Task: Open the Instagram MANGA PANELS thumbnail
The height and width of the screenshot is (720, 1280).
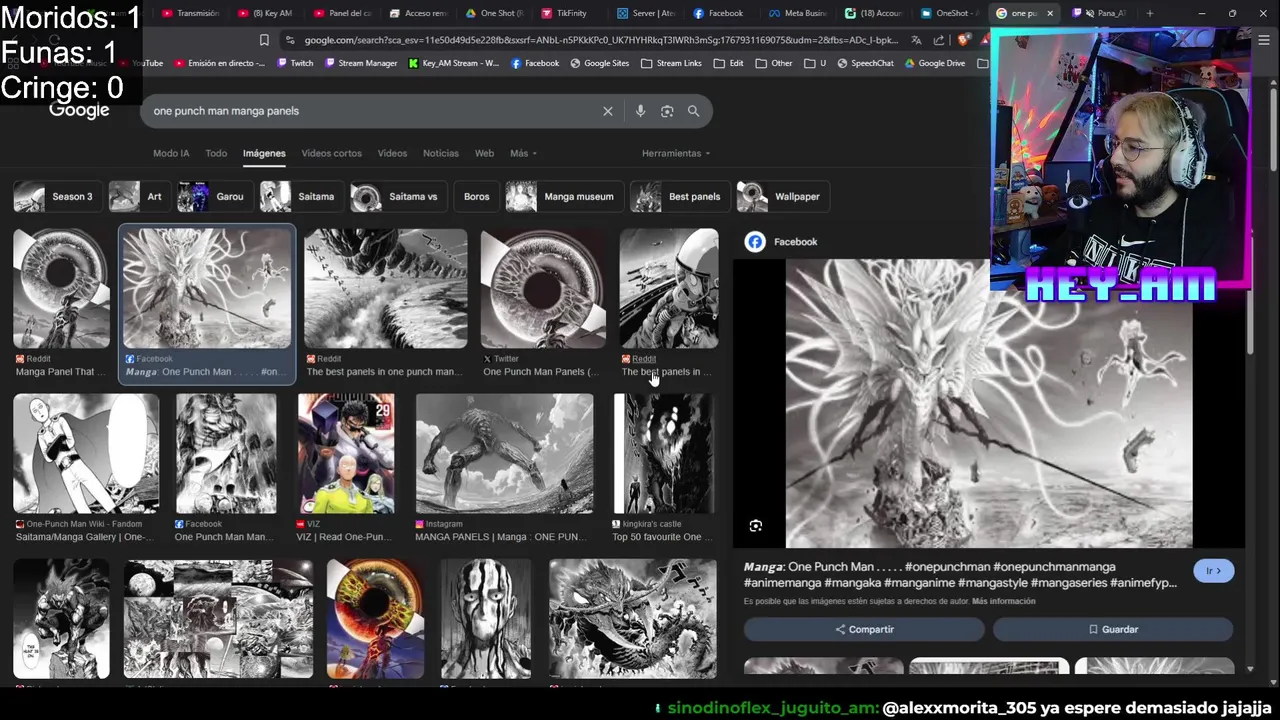Action: (x=504, y=454)
